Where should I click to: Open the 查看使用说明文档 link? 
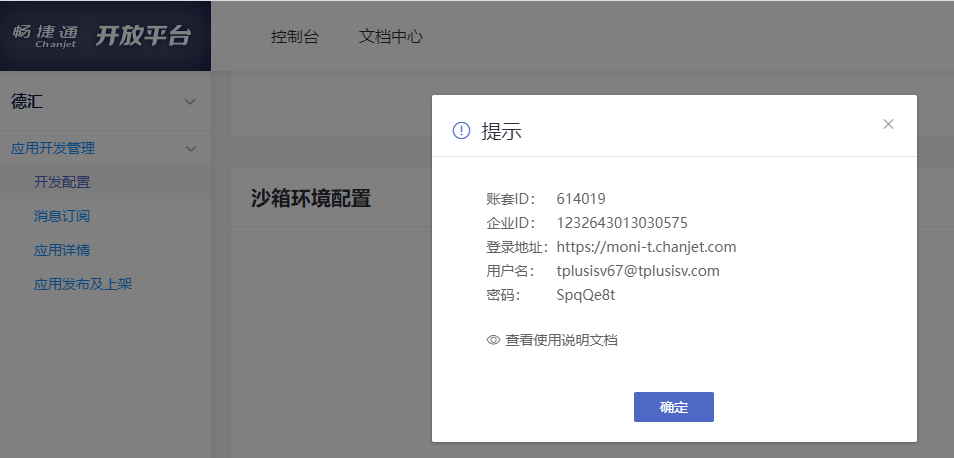tap(561, 340)
